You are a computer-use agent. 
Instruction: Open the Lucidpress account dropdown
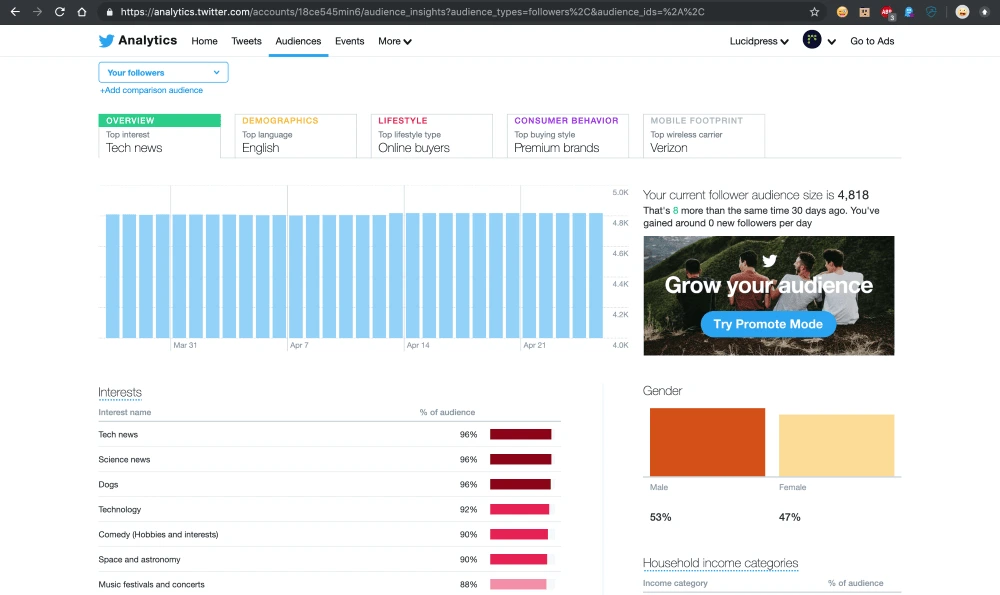click(x=759, y=41)
